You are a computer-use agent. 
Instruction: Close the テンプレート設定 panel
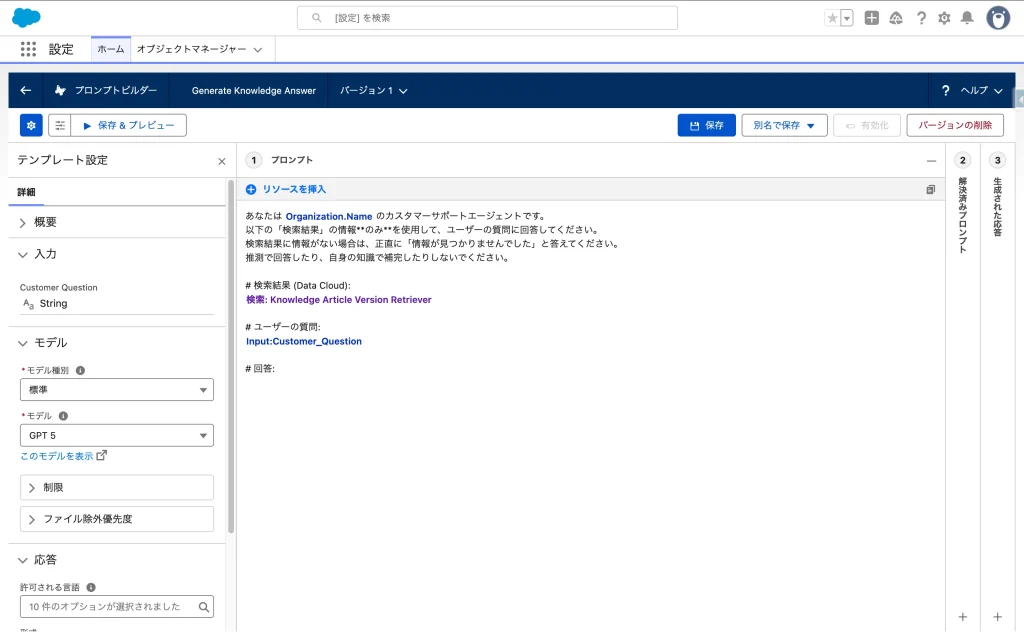(x=222, y=161)
